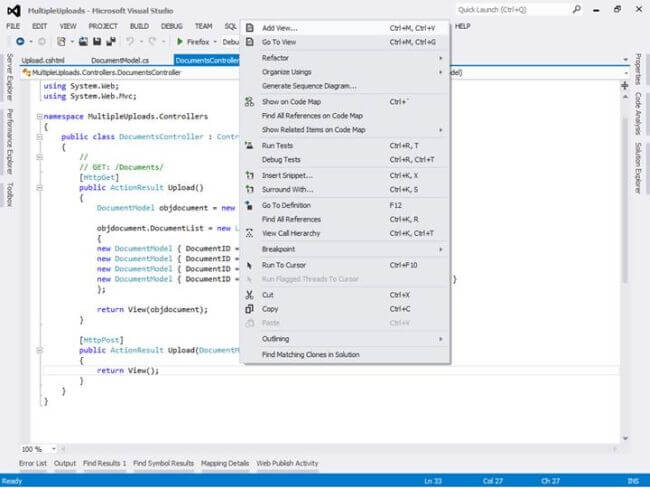
Task: Open the 100 % zoom dropdown
Action: tap(53, 449)
